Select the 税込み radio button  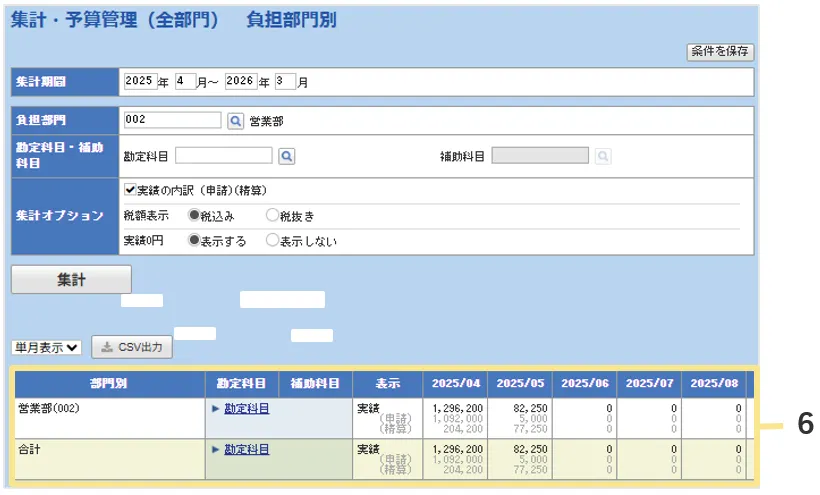tap(194, 215)
